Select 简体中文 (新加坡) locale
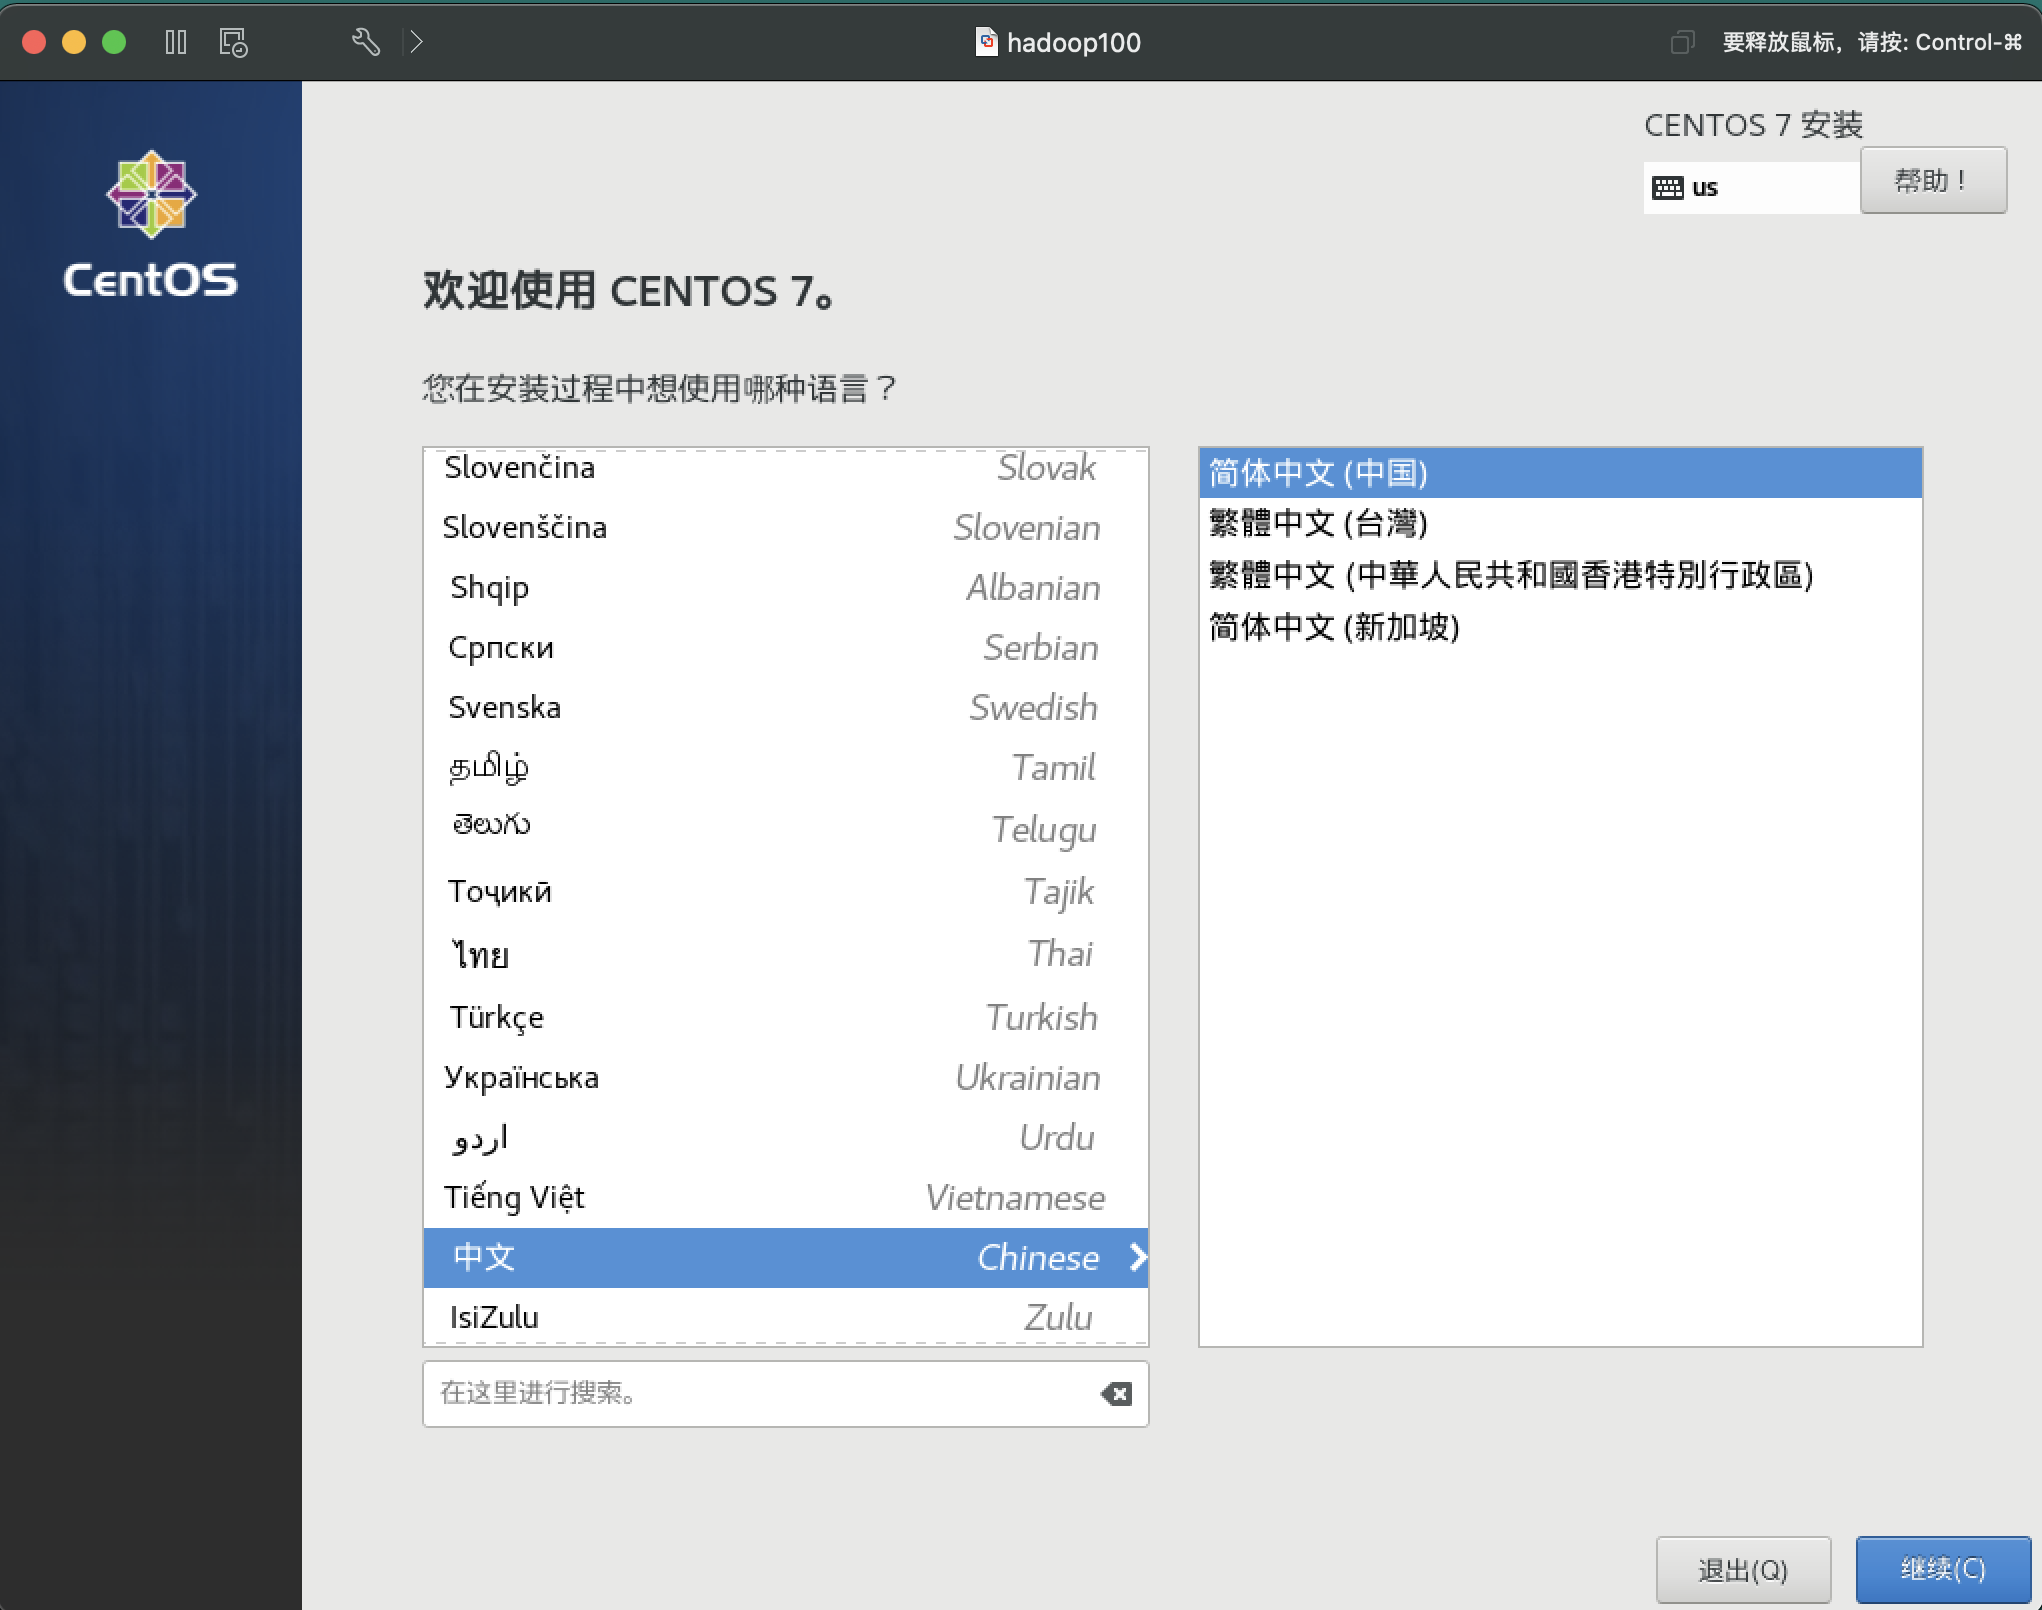This screenshot has height=1610, width=2042. (1560, 627)
